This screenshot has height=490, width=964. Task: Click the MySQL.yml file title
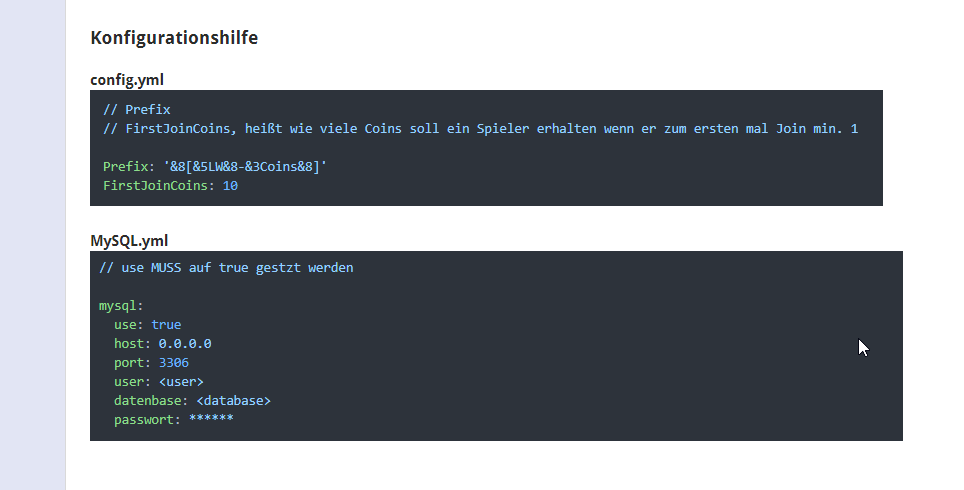pyautogui.click(x=129, y=241)
